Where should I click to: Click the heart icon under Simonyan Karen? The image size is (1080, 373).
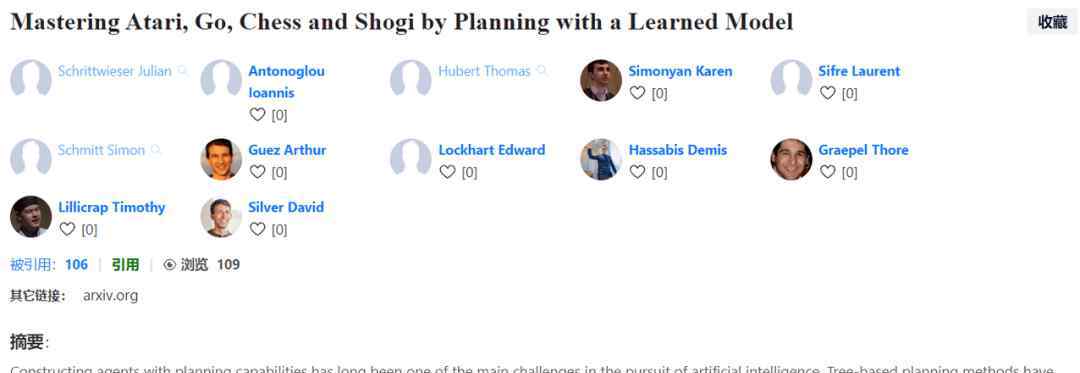[638, 93]
